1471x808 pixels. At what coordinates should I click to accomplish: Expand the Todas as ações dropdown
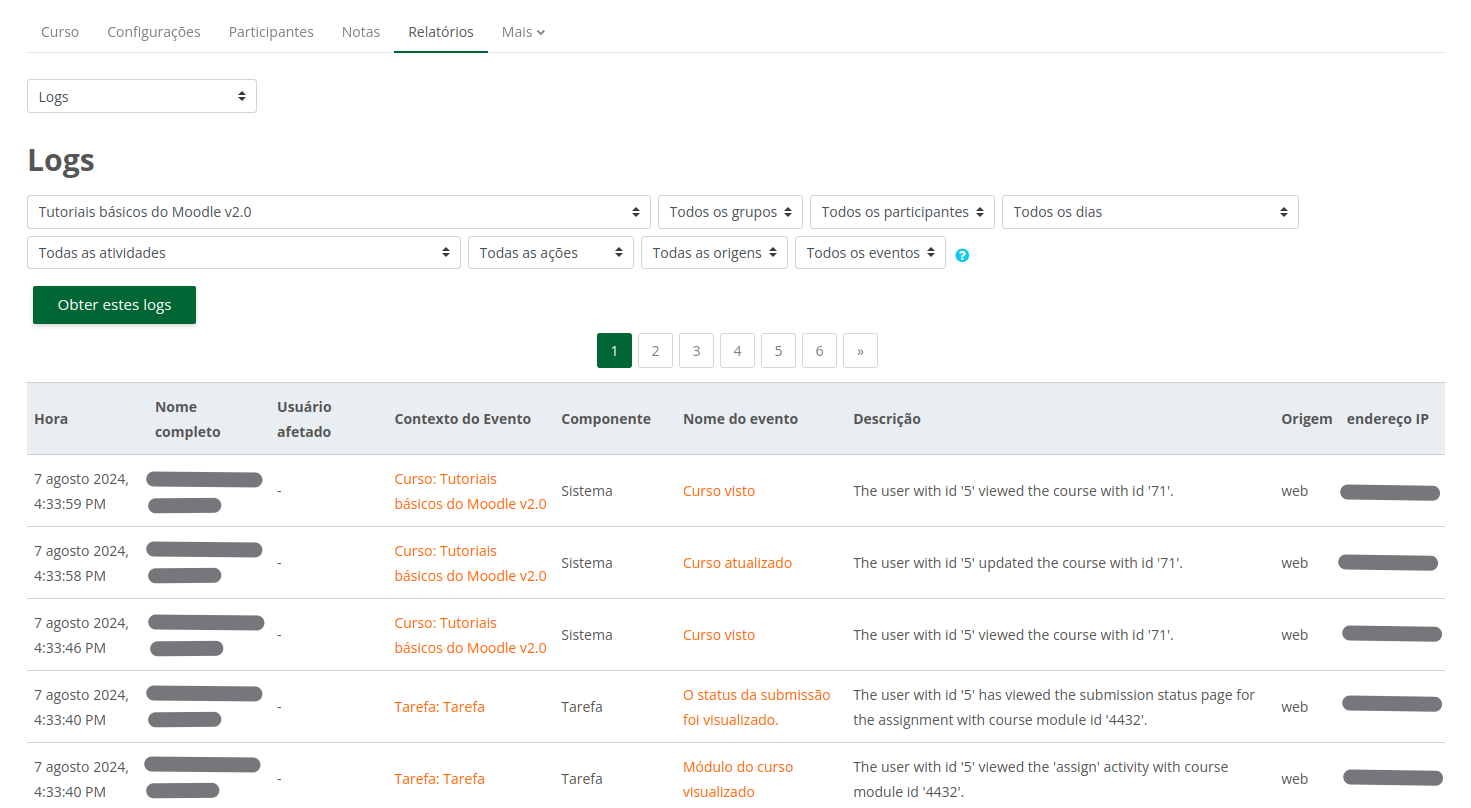click(x=550, y=253)
